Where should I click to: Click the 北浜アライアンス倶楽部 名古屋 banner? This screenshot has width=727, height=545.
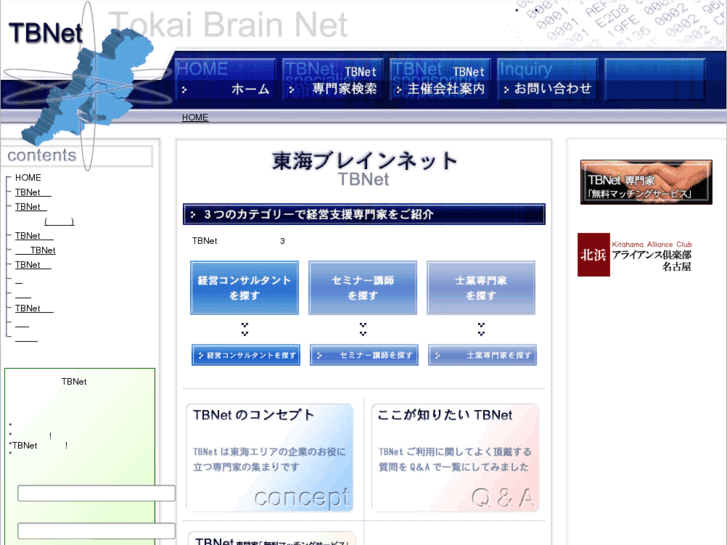tap(635, 255)
